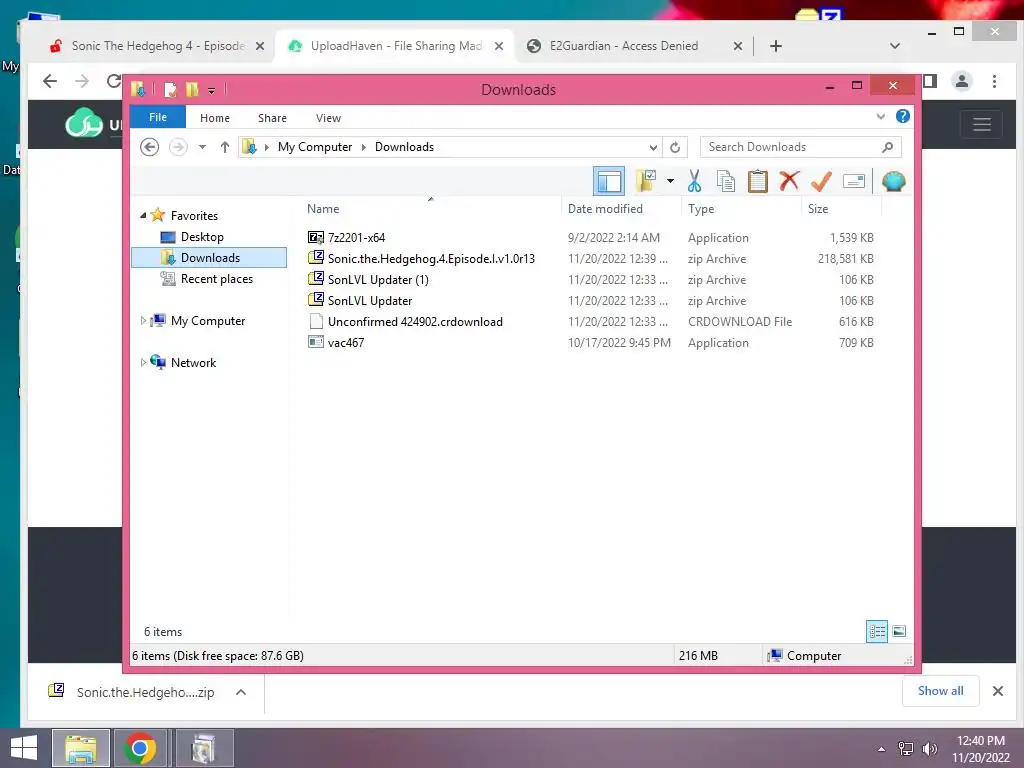The image size is (1024, 768).
Task: Select the SonLVL Updater (1) zip file
Action: pyautogui.click(x=378, y=280)
